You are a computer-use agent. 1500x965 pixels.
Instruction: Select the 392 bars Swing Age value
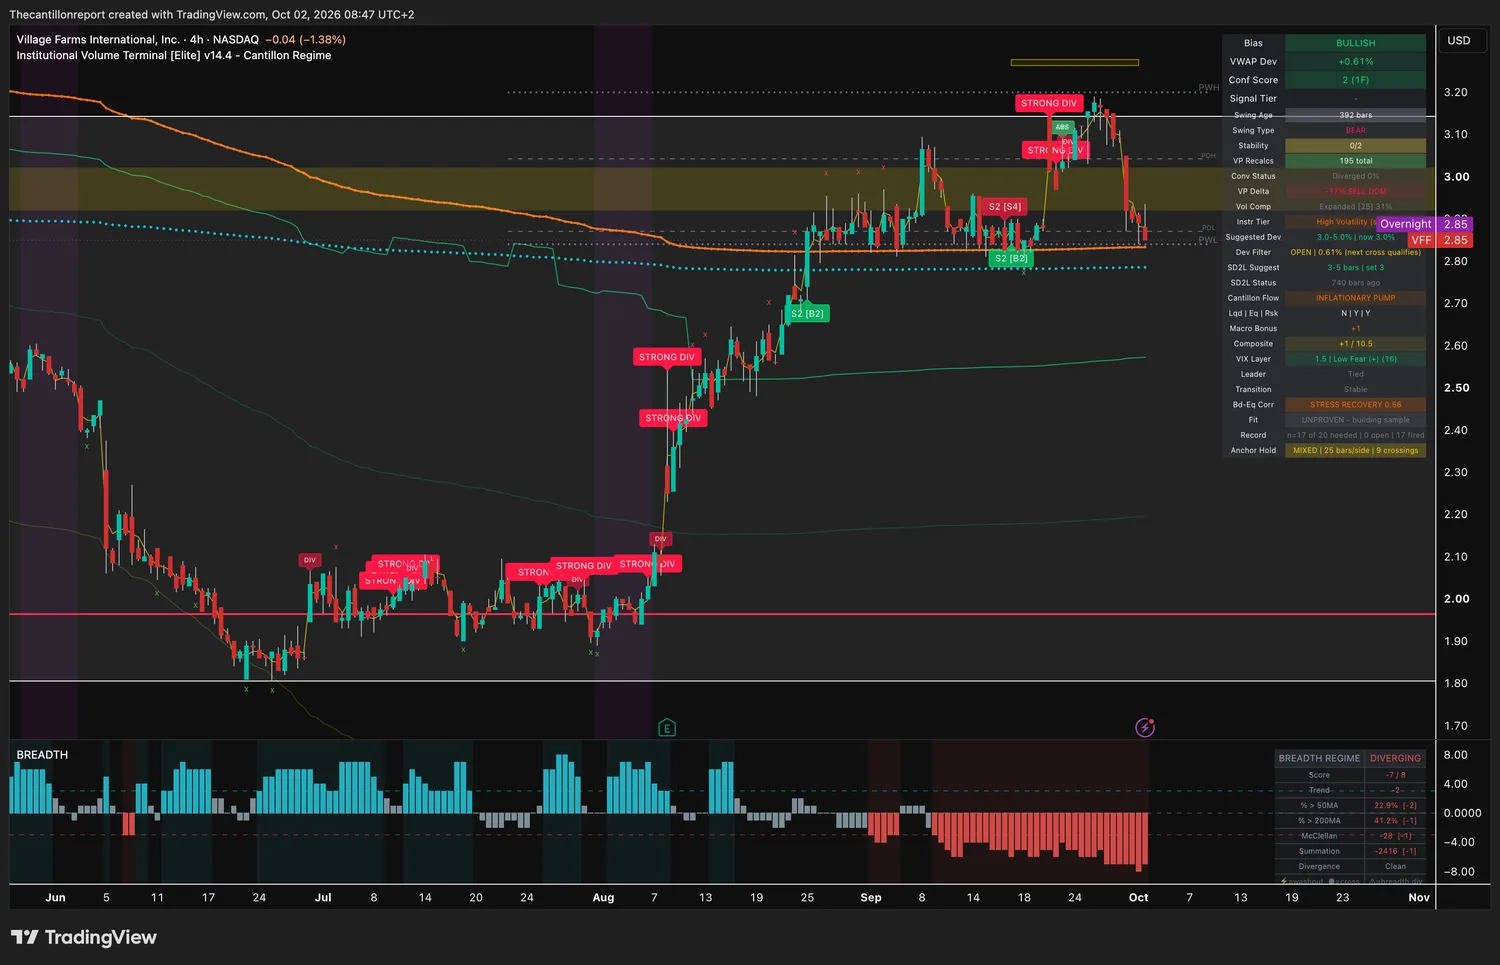coord(1355,115)
